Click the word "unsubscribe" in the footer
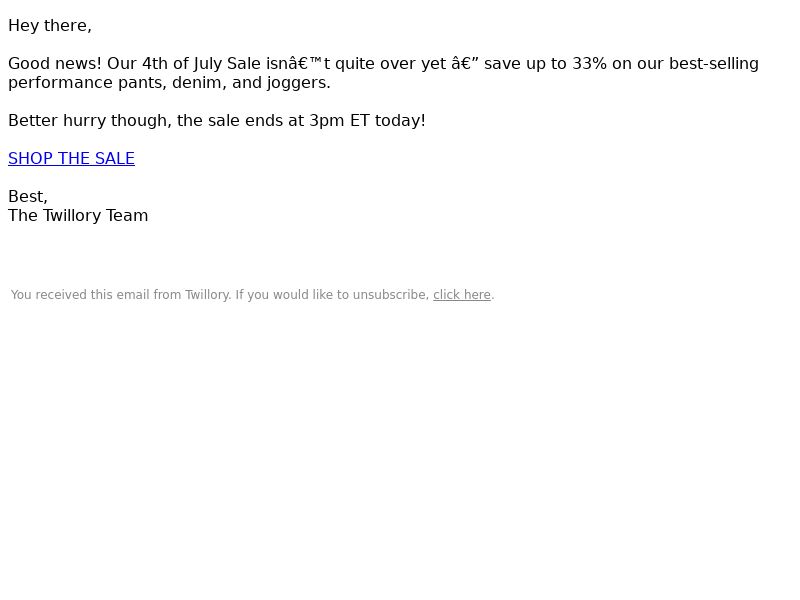The image size is (800, 600). pyautogui.click(x=391, y=295)
